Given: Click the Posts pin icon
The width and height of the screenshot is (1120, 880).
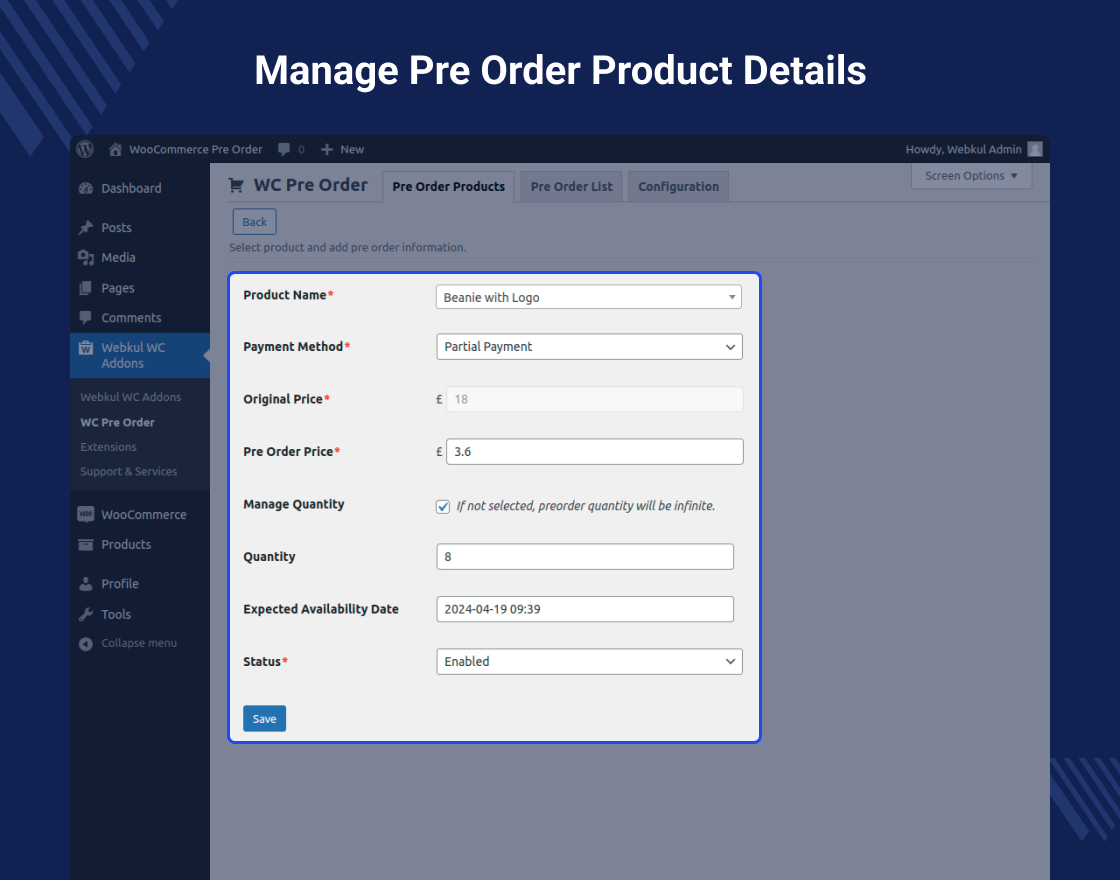Looking at the screenshot, I should (86, 228).
